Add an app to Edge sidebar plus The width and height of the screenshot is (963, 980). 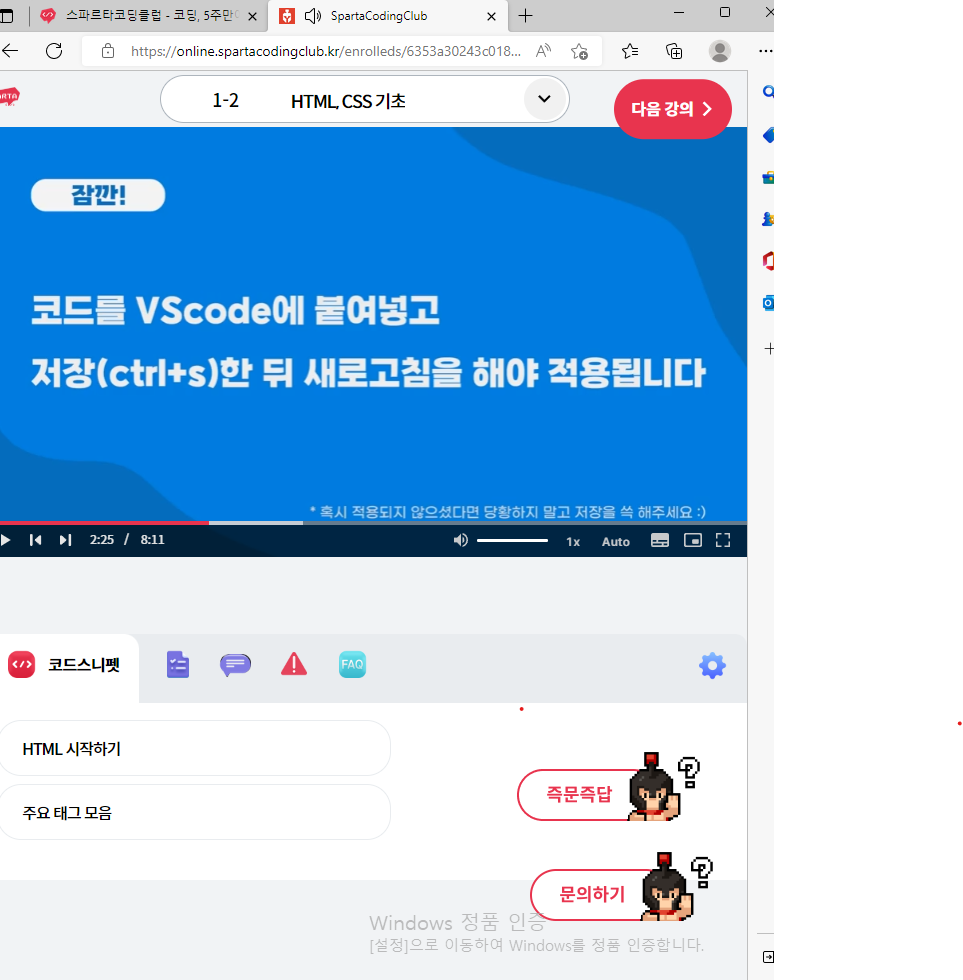click(x=769, y=349)
